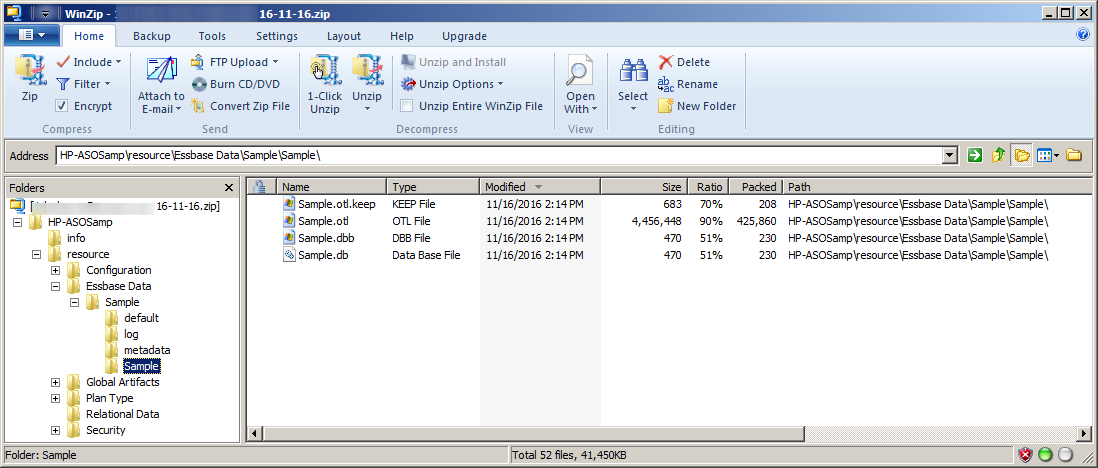
Task: Click the blue Help question mark icon
Action: (1083, 34)
